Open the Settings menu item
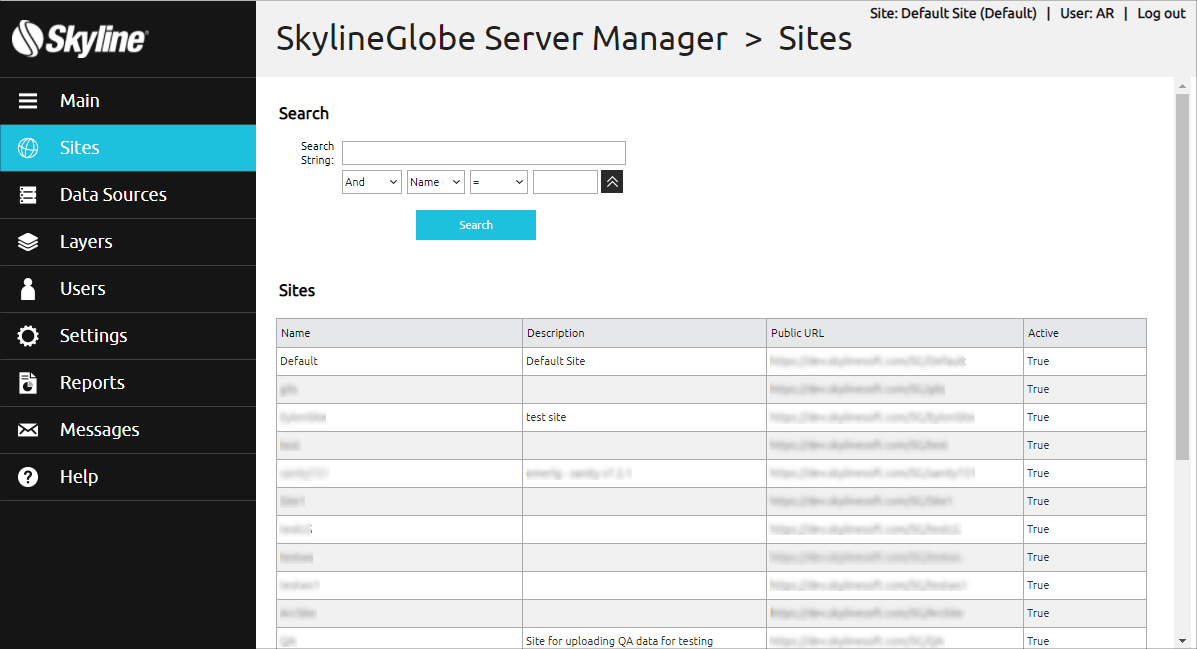The height and width of the screenshot is (649, 1197). (128, 336)
